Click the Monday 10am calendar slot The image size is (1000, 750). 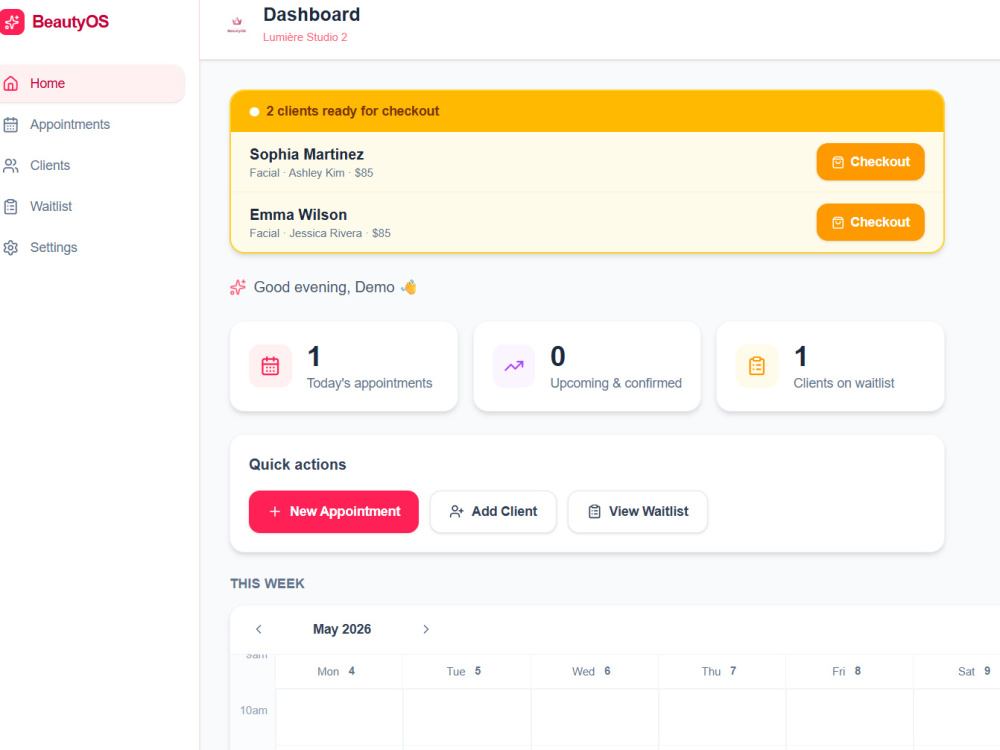(339, 717)
